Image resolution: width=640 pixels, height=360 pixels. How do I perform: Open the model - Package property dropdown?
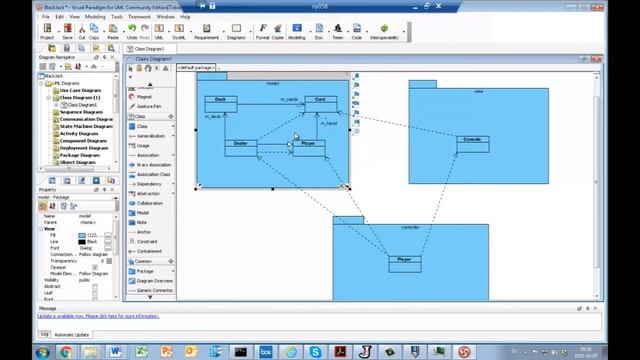[116, 197]
